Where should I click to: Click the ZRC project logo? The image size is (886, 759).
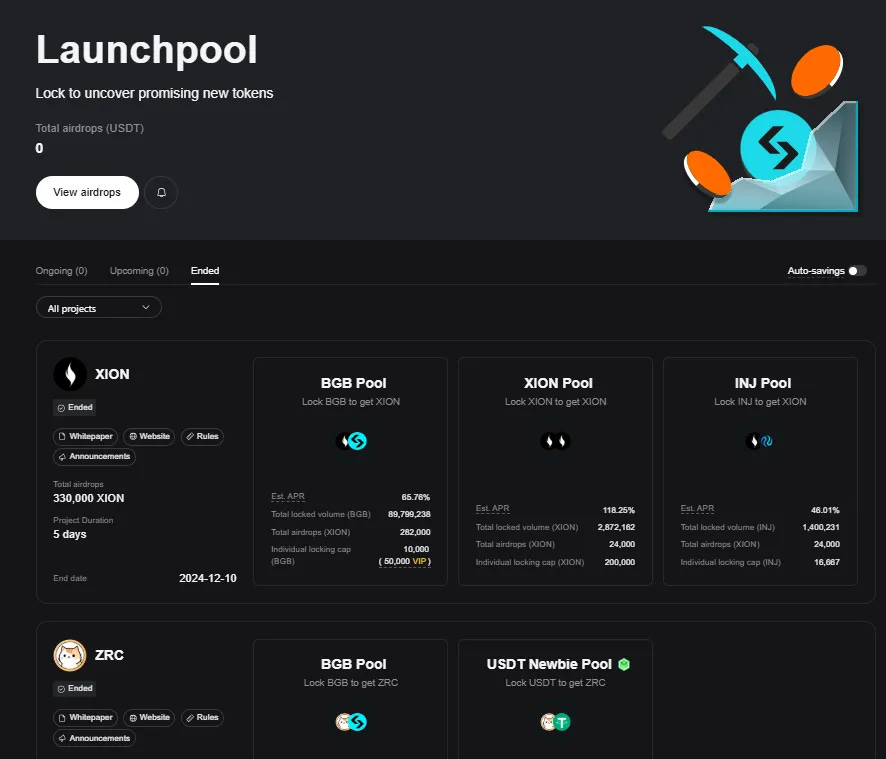[70, 655]
